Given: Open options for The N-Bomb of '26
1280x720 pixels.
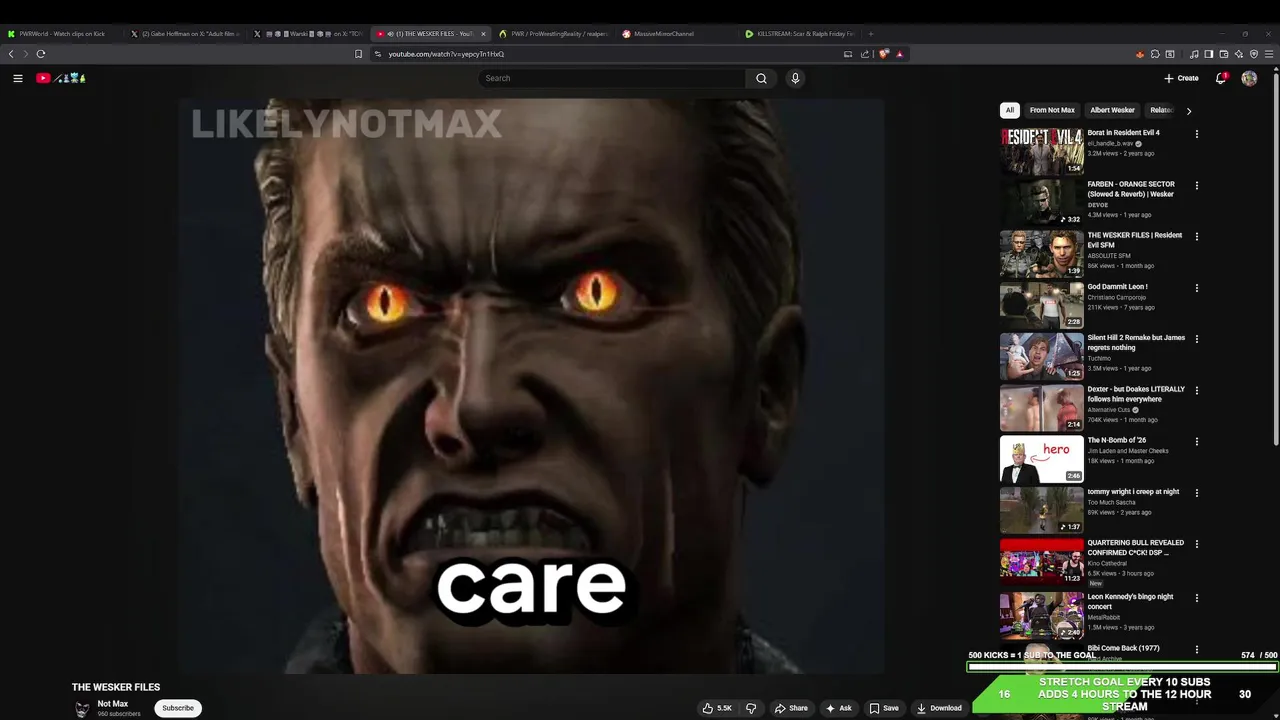Looking at the screenshot, I should point(1196,442).
